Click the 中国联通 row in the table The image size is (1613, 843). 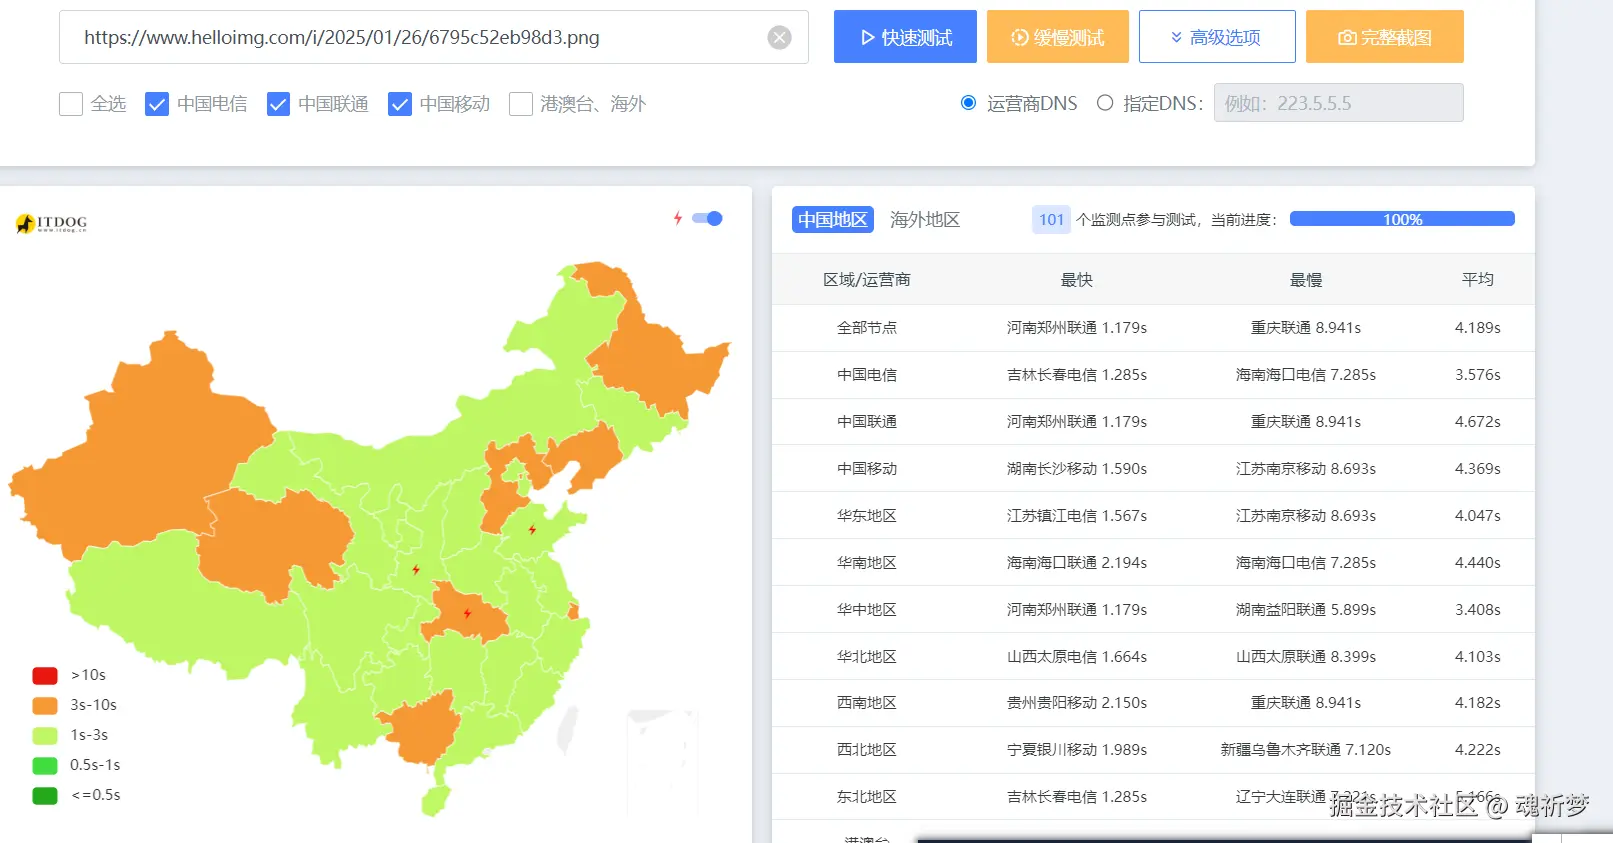pos(1153,422)
